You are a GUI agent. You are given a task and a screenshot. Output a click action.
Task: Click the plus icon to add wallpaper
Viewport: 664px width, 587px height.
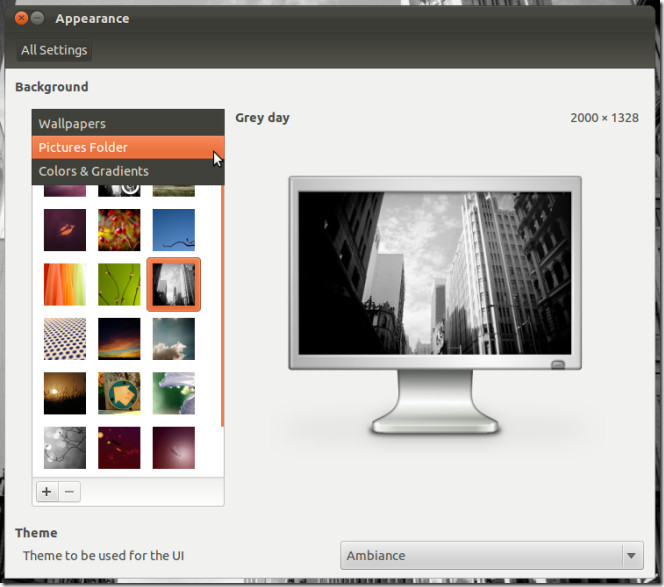tap(47, 492)
